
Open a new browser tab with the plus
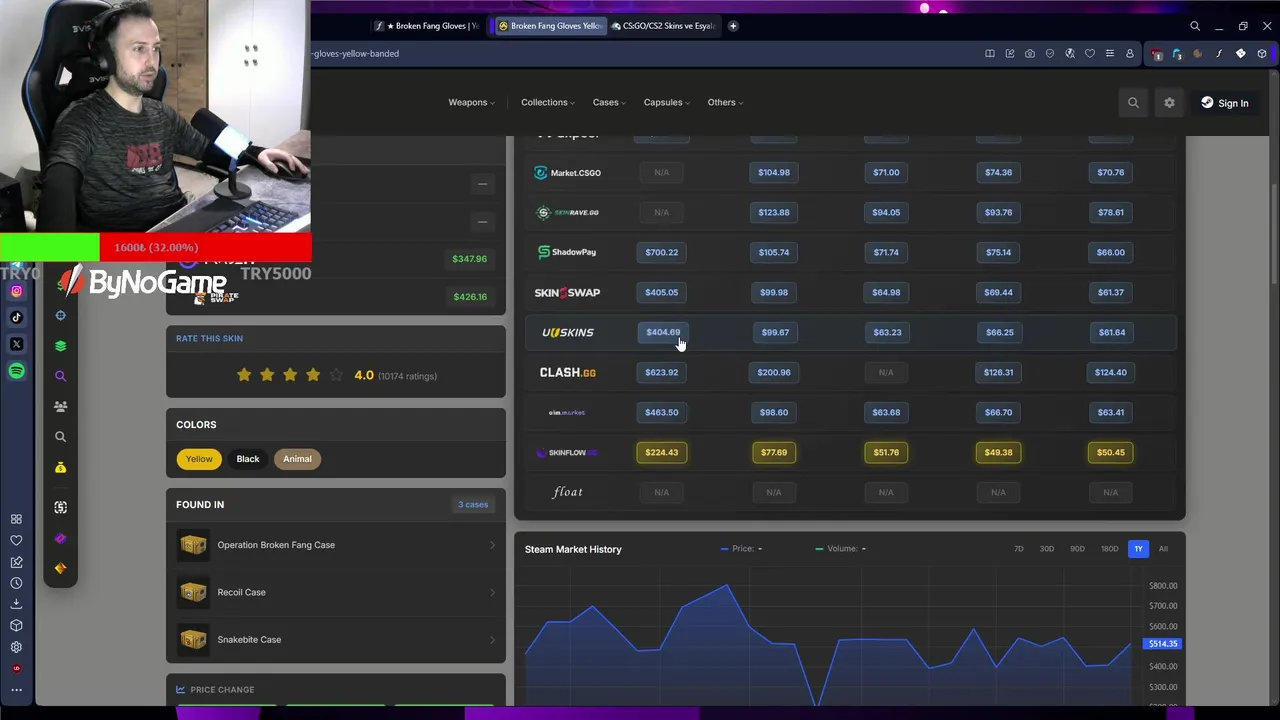pos(733,26)
